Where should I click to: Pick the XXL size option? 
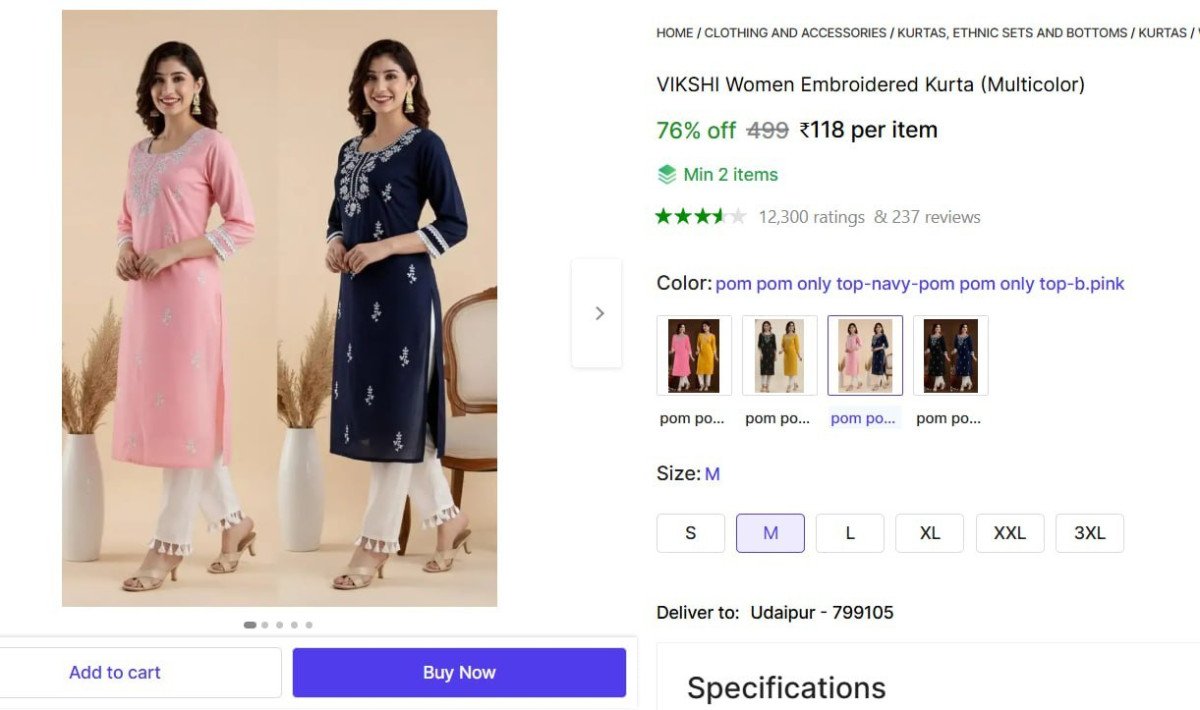pos(1010,533)
